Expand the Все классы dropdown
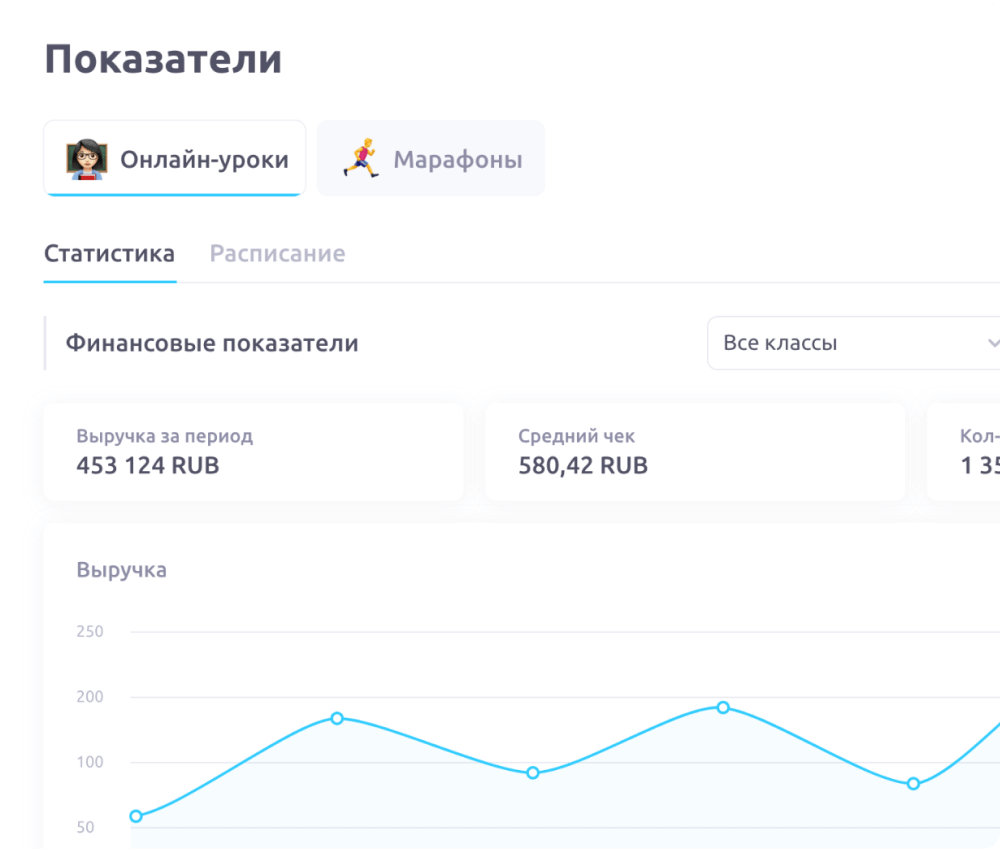The height and width of the screenshot is (849, 1000). pos(853,343)
